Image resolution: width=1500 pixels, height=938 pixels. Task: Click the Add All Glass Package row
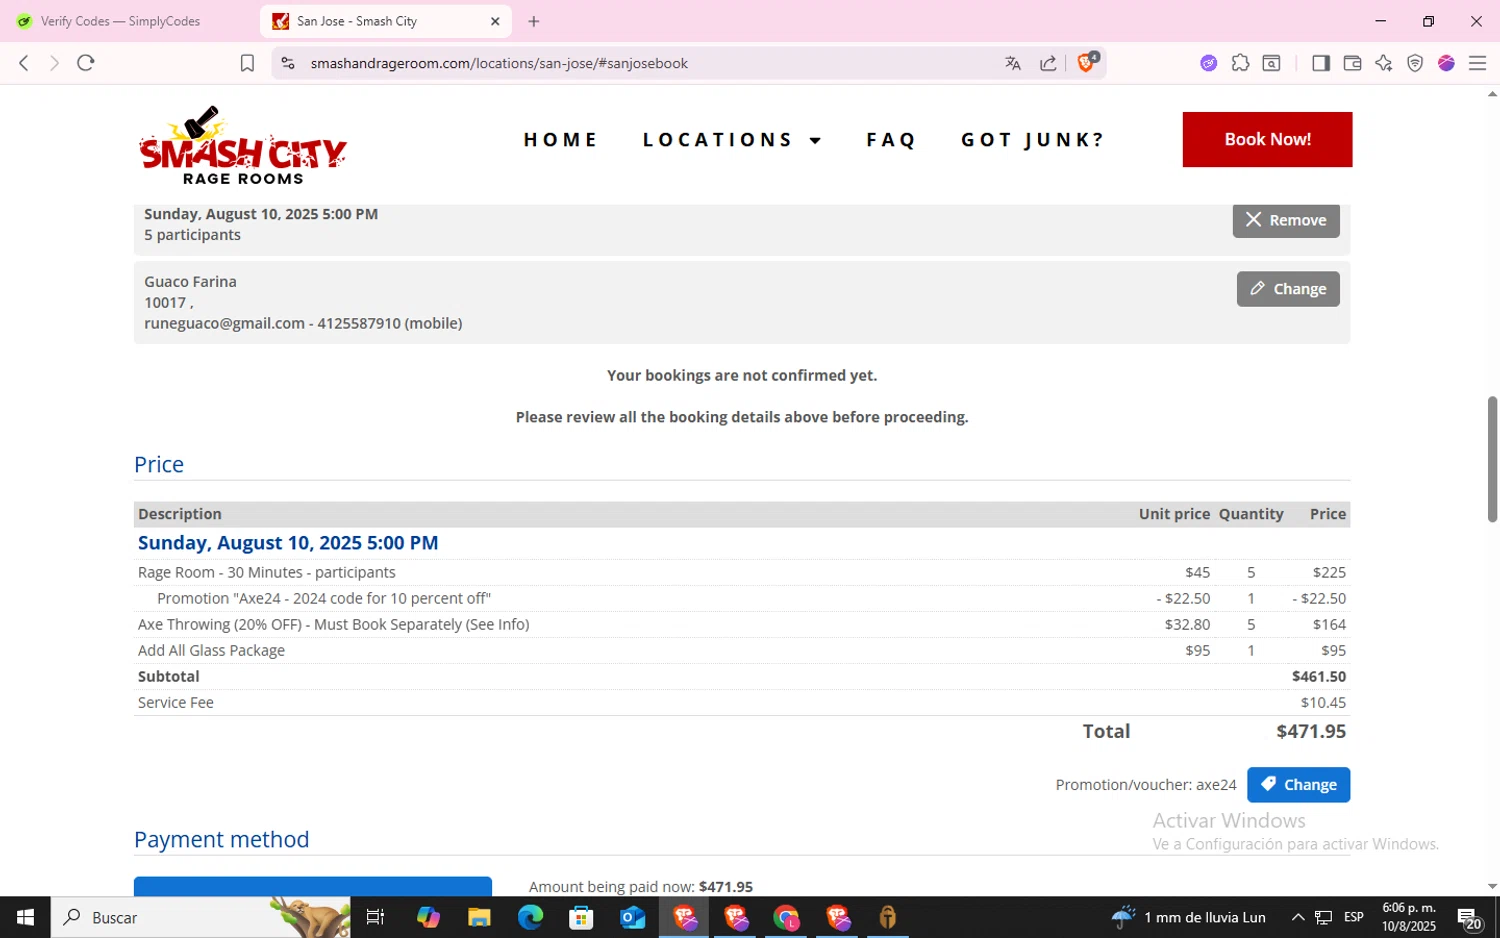coord(742,651)
